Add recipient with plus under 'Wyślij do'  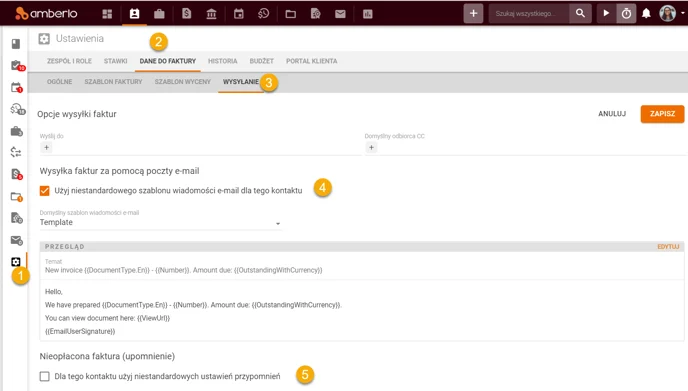click(47, 147)
